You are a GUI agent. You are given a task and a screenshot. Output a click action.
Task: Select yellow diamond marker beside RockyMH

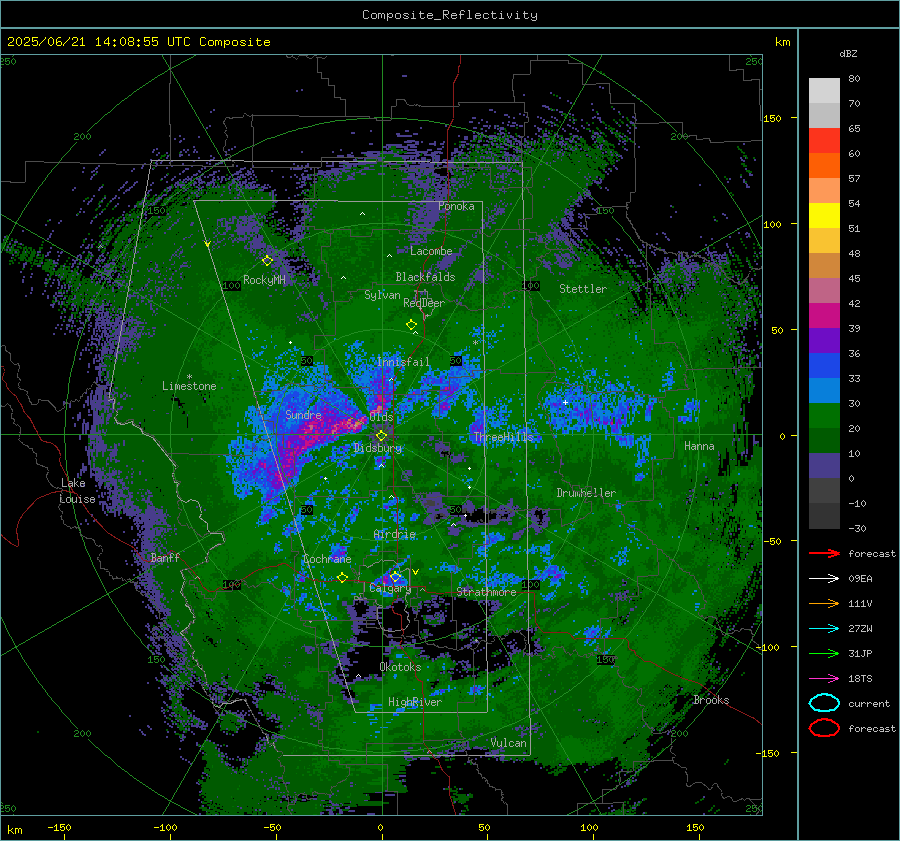(x=267, y=261)
